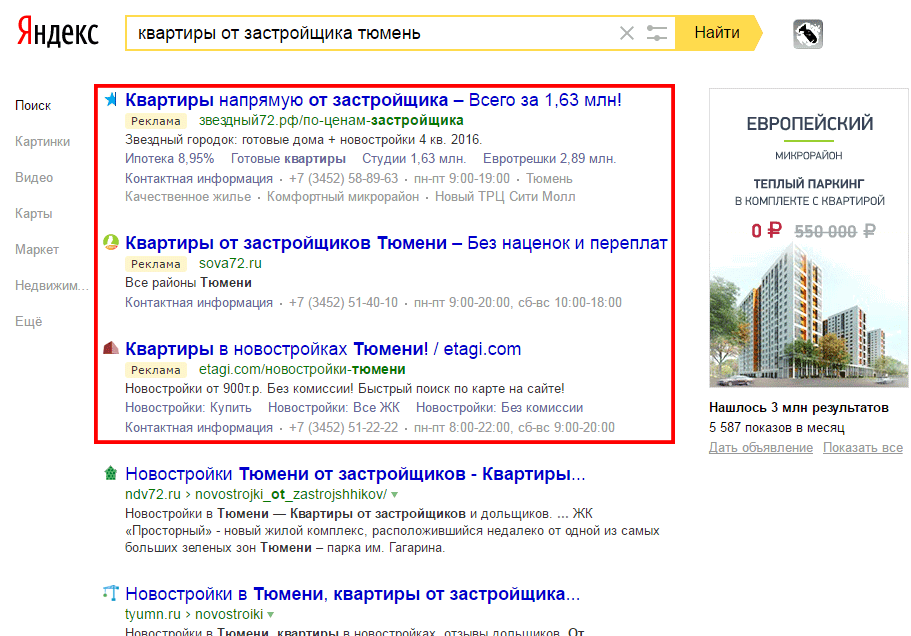This screenshot has height=636, width=911.
Task: Open the Готовые квартиры sitelink
Action: click(x=288, y=159)
